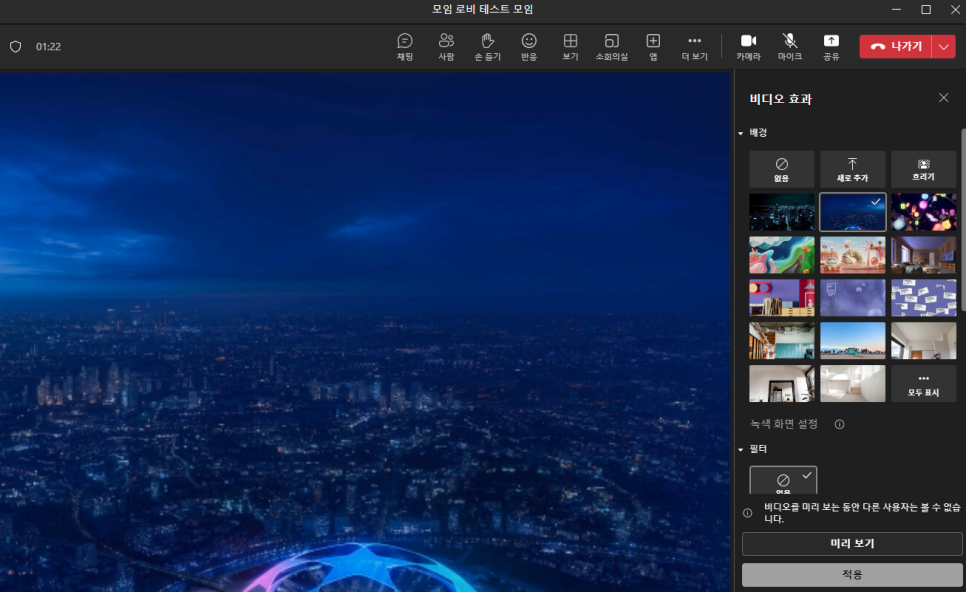Click the 적용 apply button
The height and width of the screenshot is (592, 966).
[852, 574]
